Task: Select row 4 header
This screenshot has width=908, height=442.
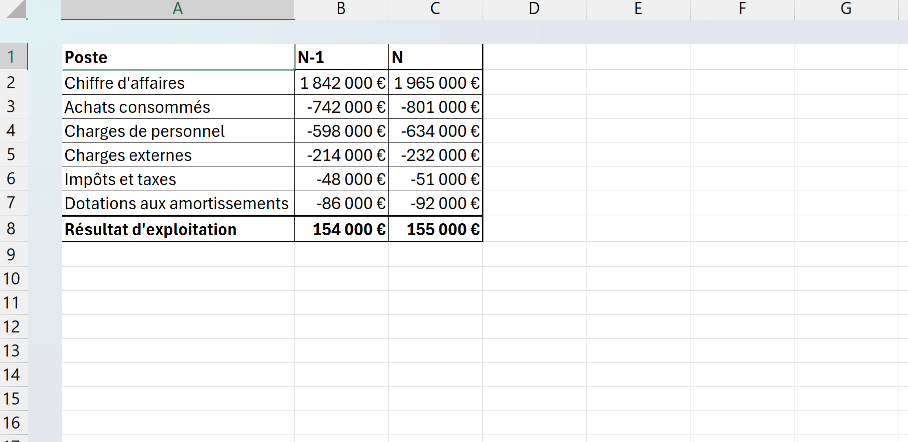Action: [x=13, y=131]
